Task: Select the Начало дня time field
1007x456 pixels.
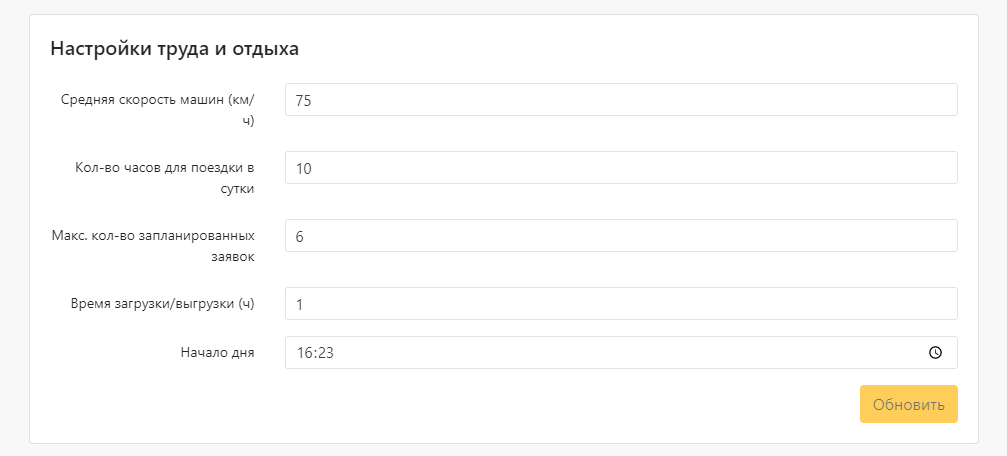Action: (x=621, y=353)
